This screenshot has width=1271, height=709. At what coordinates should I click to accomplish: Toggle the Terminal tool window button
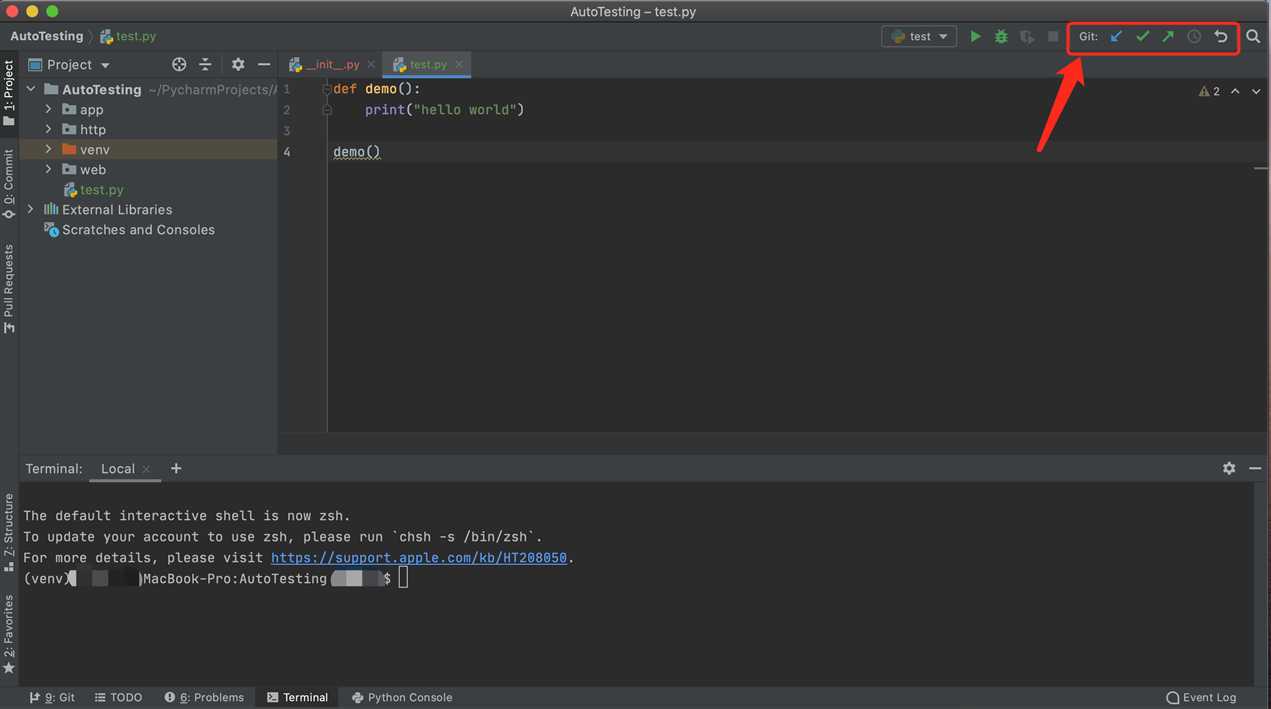(297, 697)
